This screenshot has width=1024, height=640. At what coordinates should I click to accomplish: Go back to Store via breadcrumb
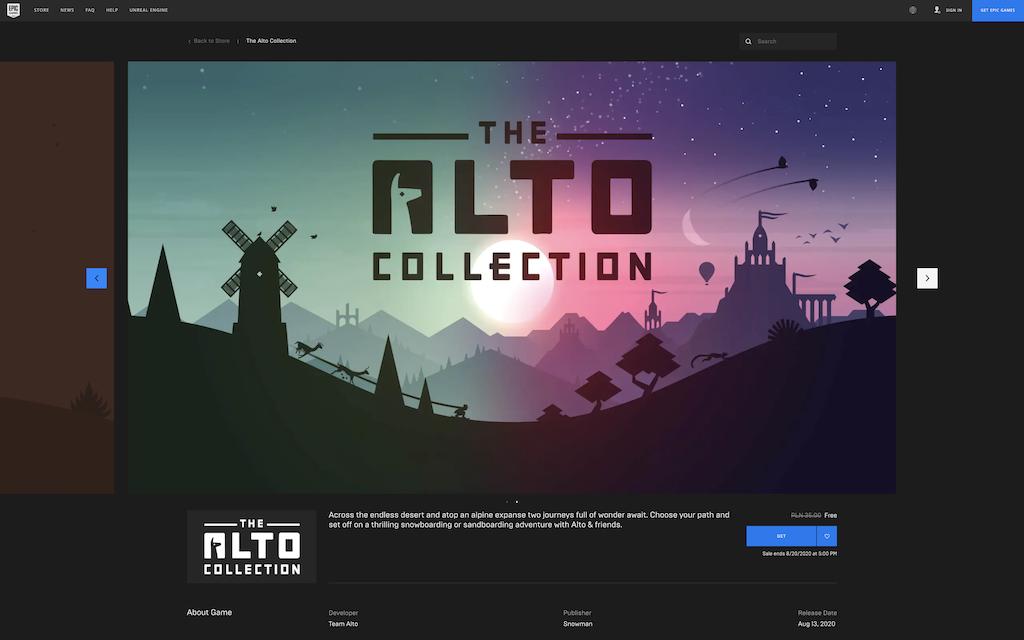pyautogui.click(x=209, y=41)
